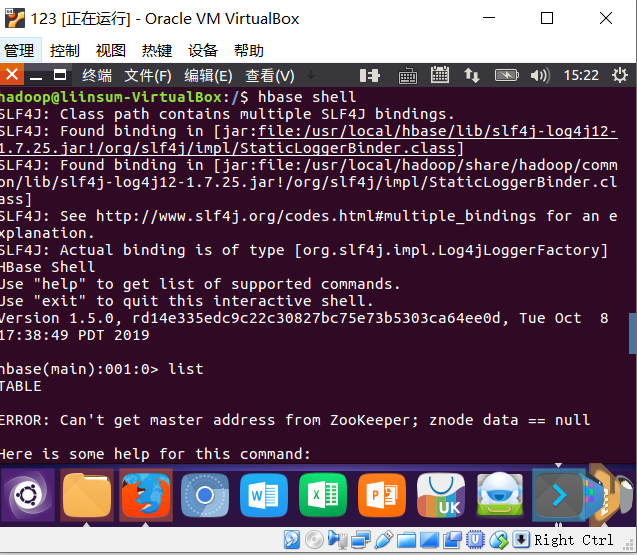Viewport: 637px width, 555px height.
Task: Click the mouse integration green arrow icon
Action: pyautogui.click(x=499, y=540)
